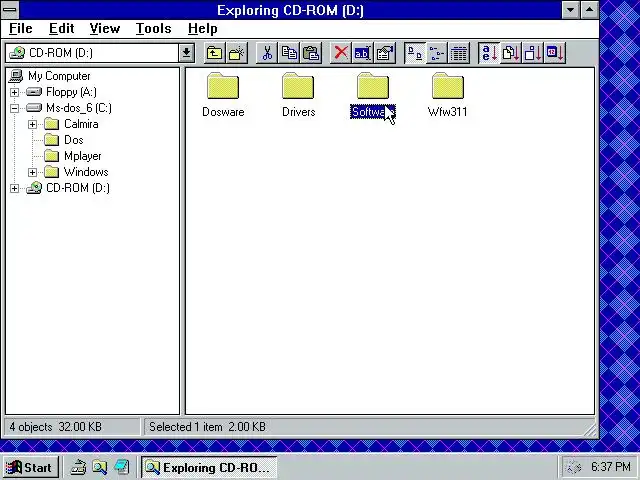Screen dimensions: 640x480
Task: Sort files by name
Action: click(x=489, y=53)
